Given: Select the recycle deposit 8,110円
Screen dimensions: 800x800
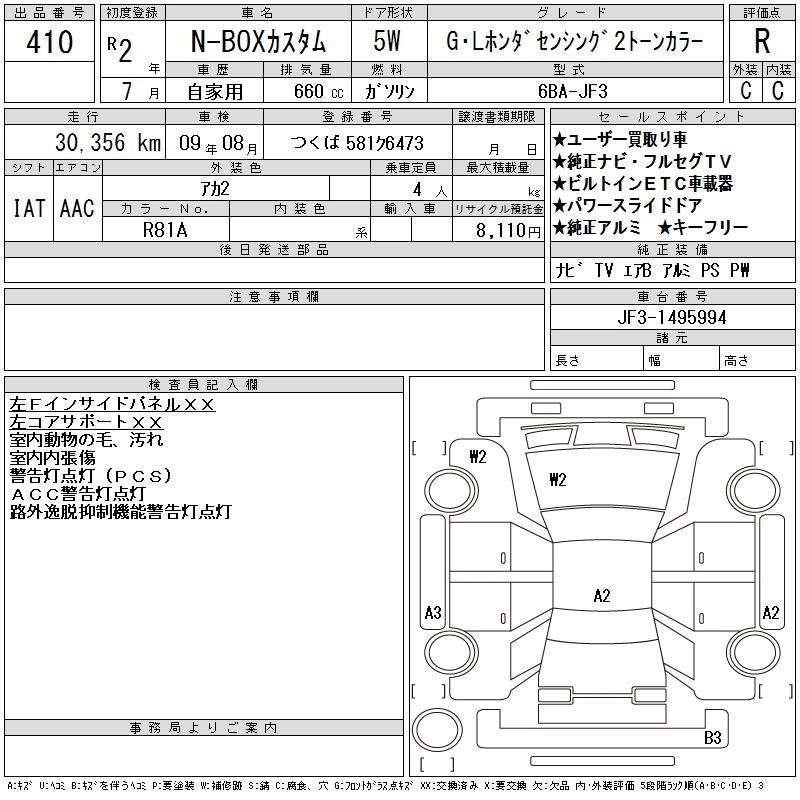Looking at the screenshot, I should pos(508,231).
